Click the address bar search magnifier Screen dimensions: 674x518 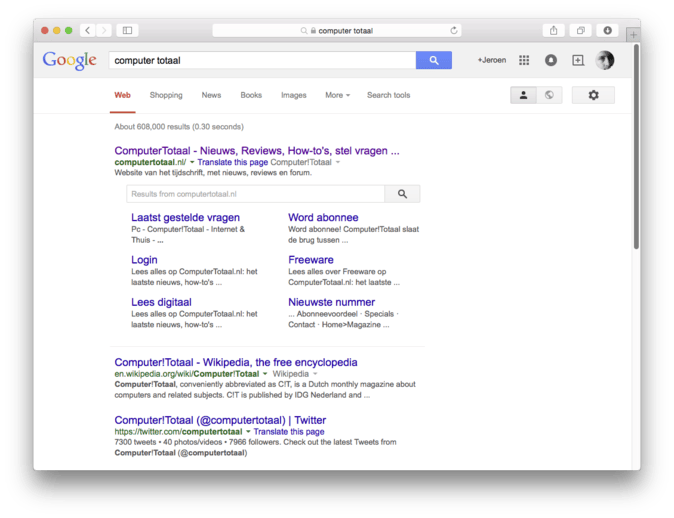(304, 31)
